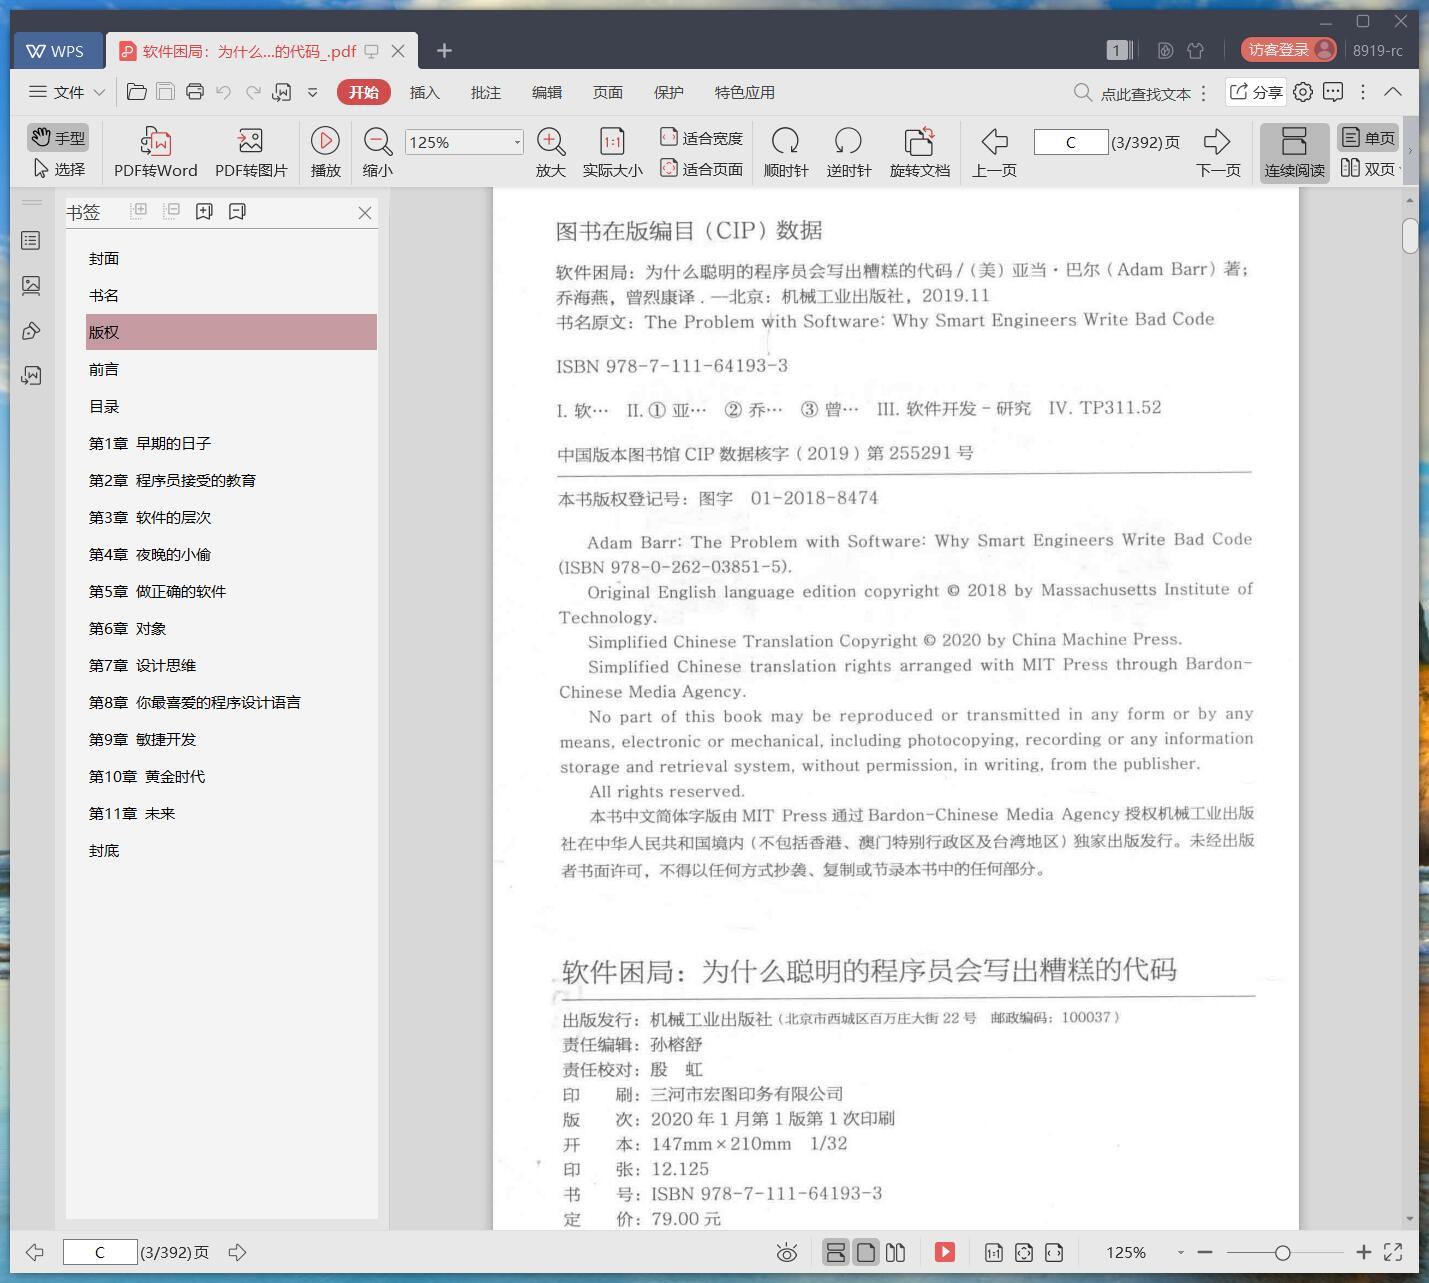
Task: Click the fullscreen icon in status bar
Action: click(x=1393, y=1252)
